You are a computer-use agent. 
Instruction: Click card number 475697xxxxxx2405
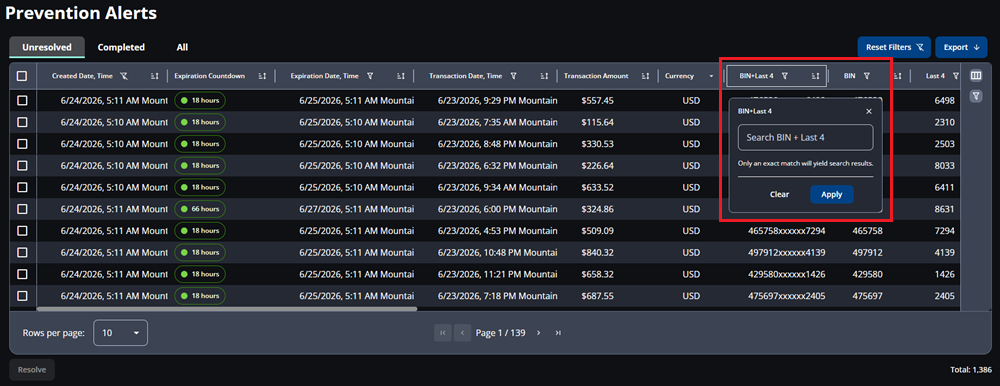click(786, 295)
